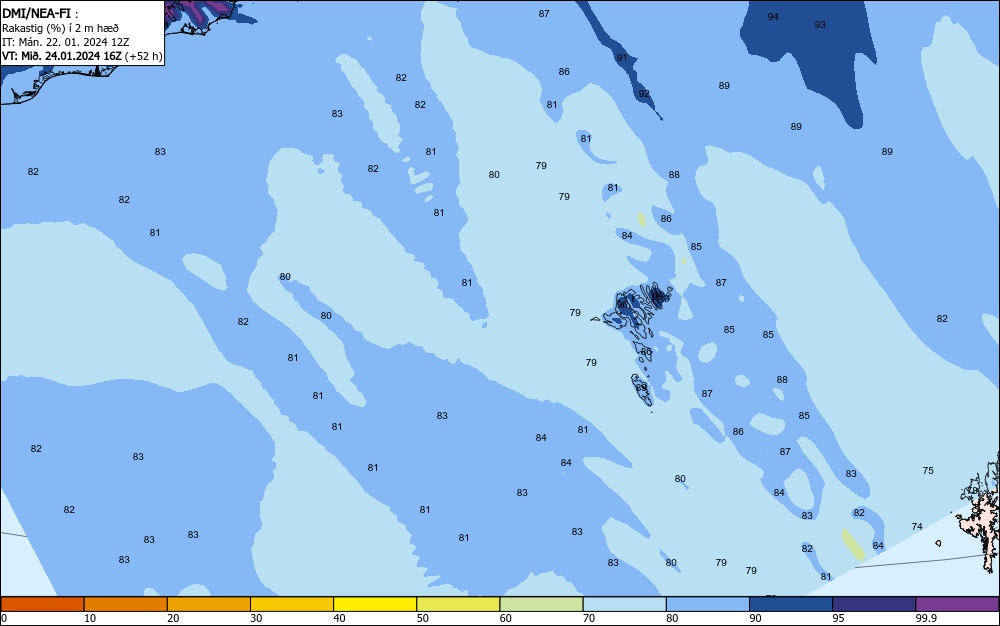Select the 50–60 yellow-green legend swatch

tap(459, 604)
